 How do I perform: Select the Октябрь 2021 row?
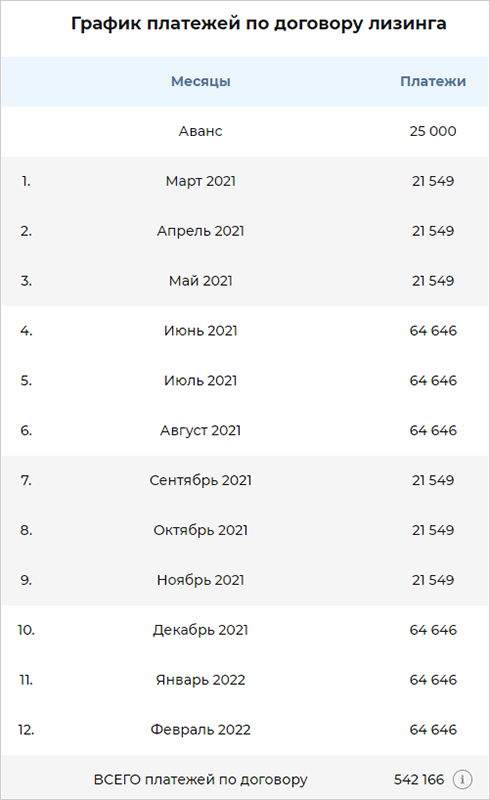(x=245, y=530)
